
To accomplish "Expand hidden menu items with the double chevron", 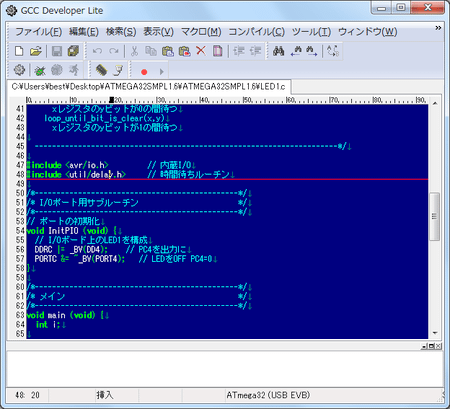I will point(438,28).
